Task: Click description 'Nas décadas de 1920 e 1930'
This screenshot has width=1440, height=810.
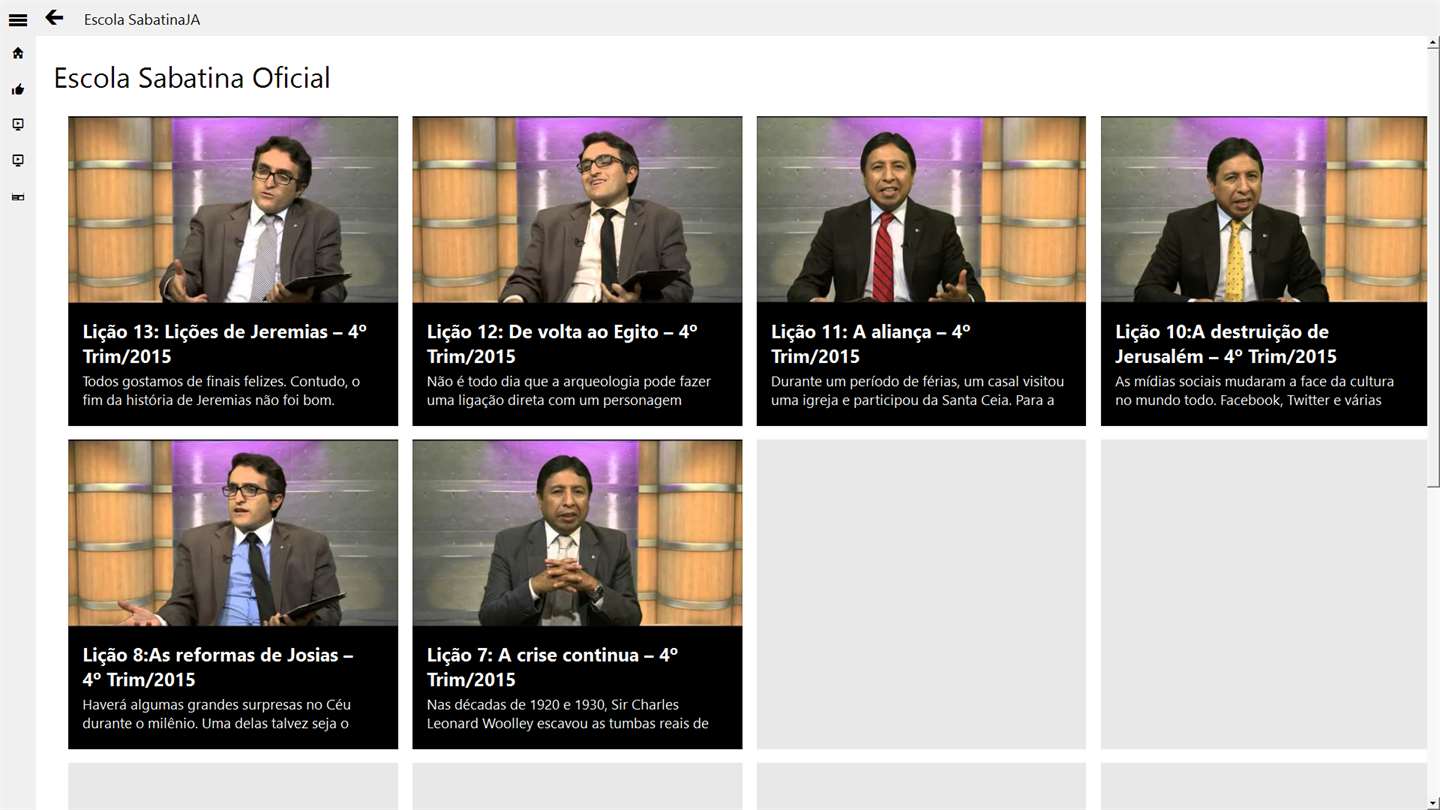Action: click(568, 714)
